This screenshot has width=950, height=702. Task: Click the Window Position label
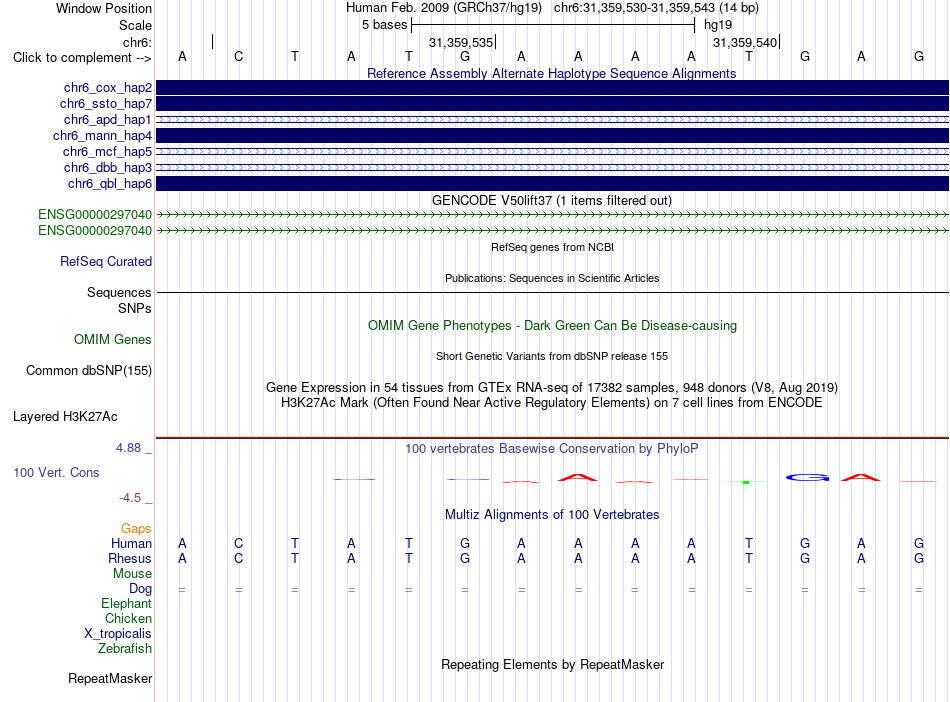104,8
